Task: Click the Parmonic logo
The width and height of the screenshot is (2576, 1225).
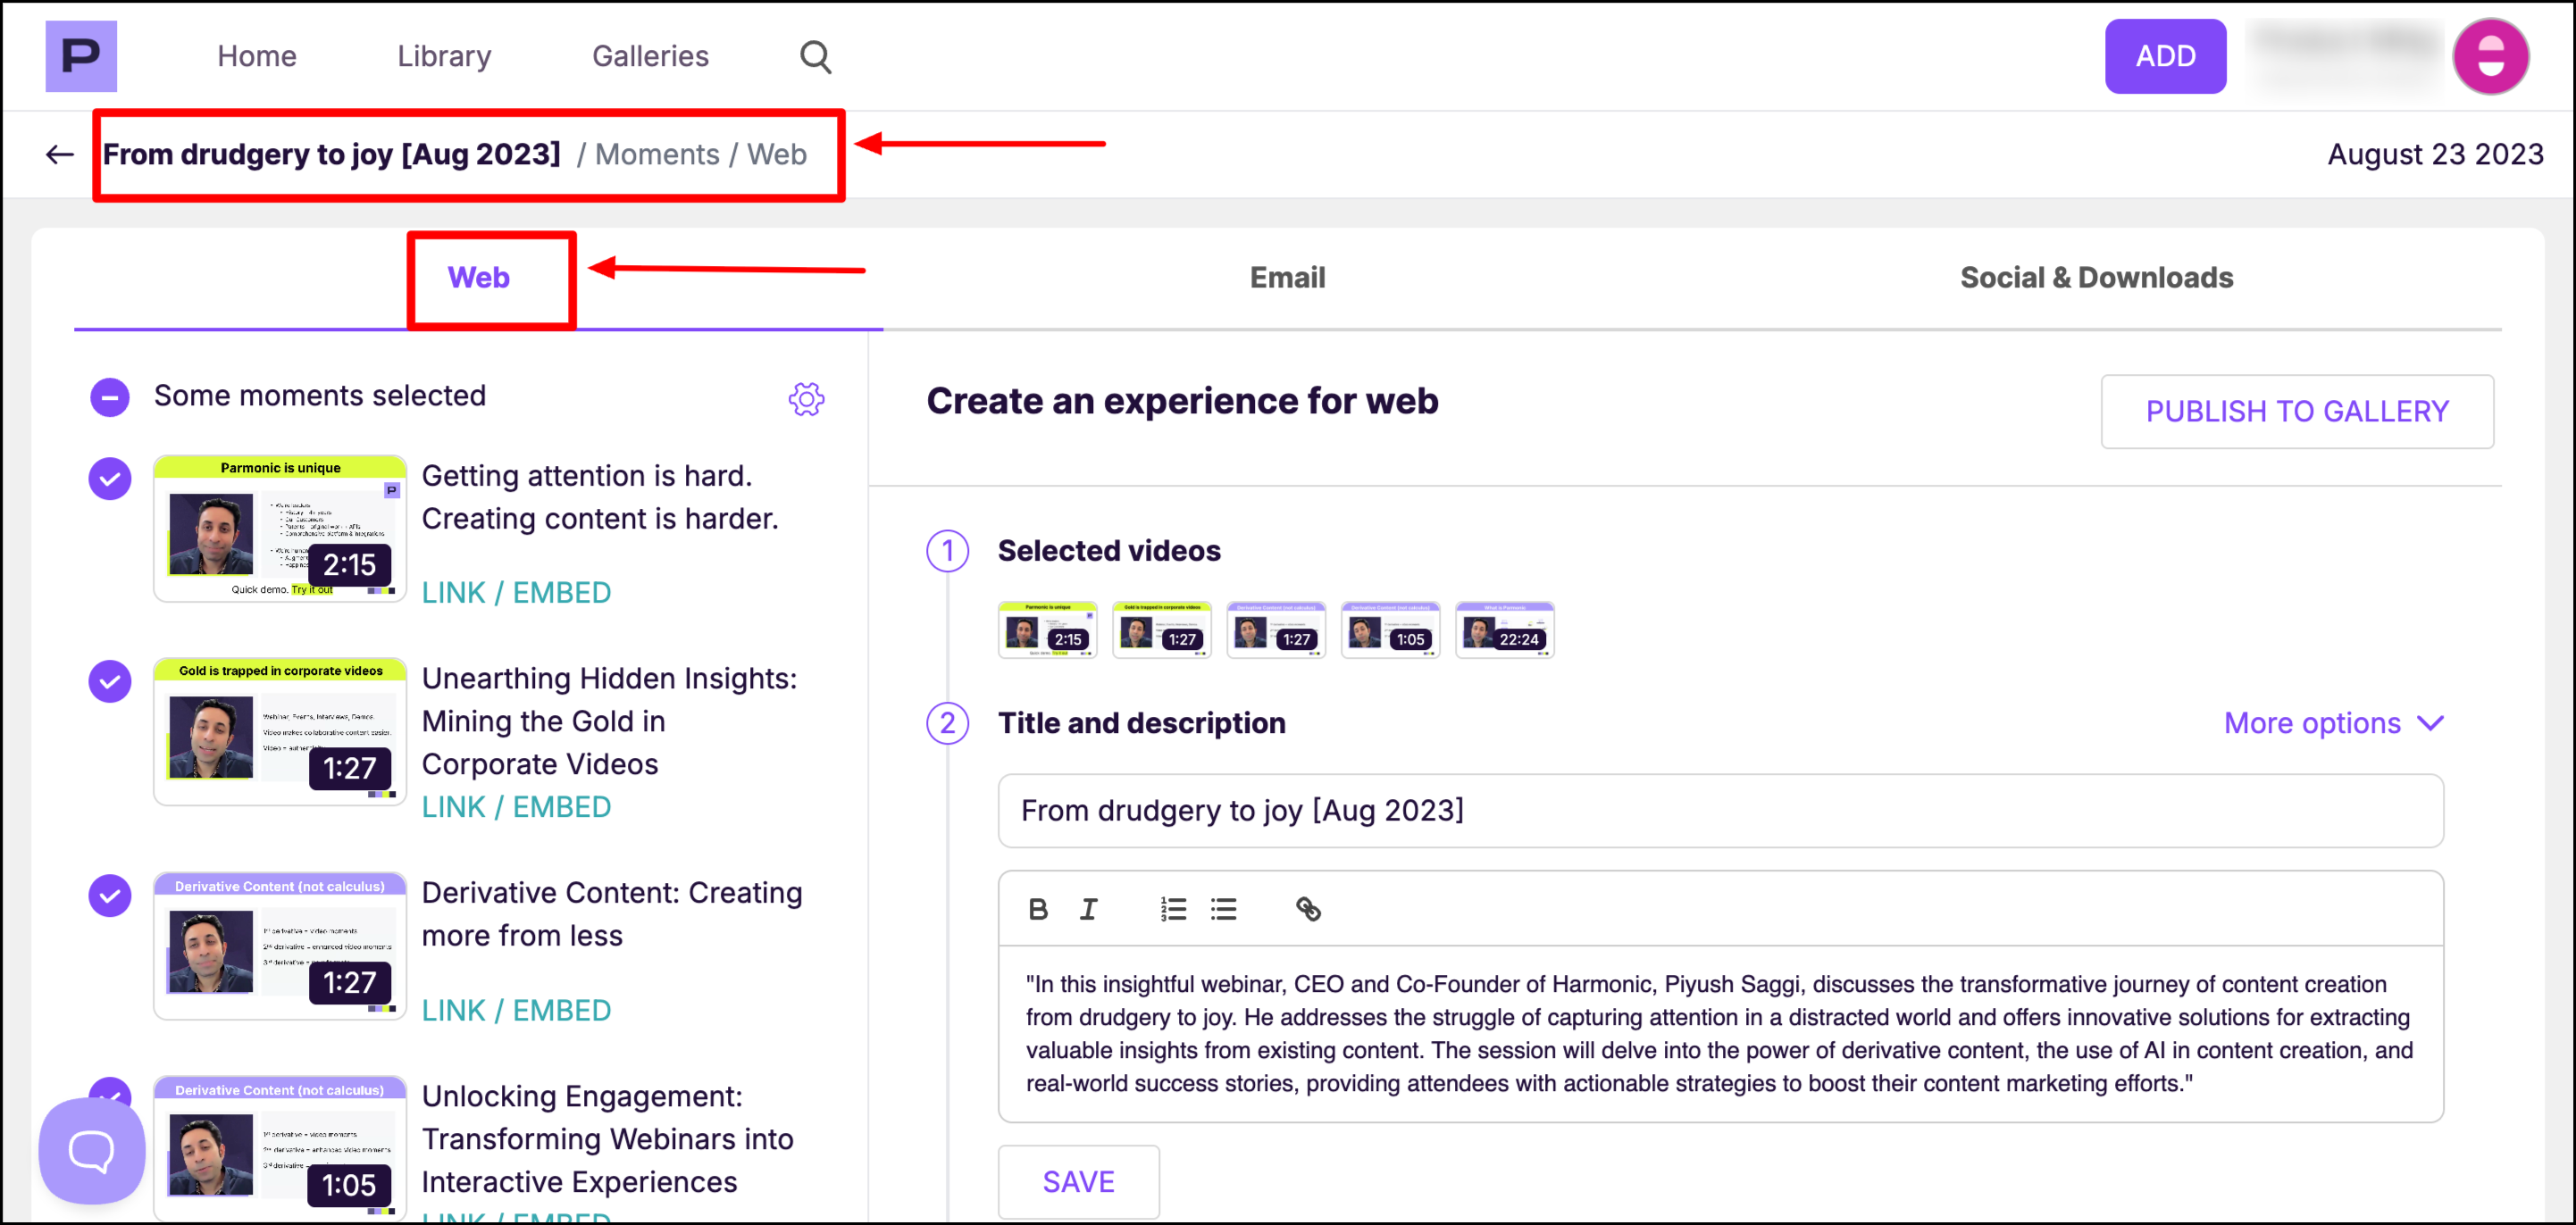Action: point(81,57)
